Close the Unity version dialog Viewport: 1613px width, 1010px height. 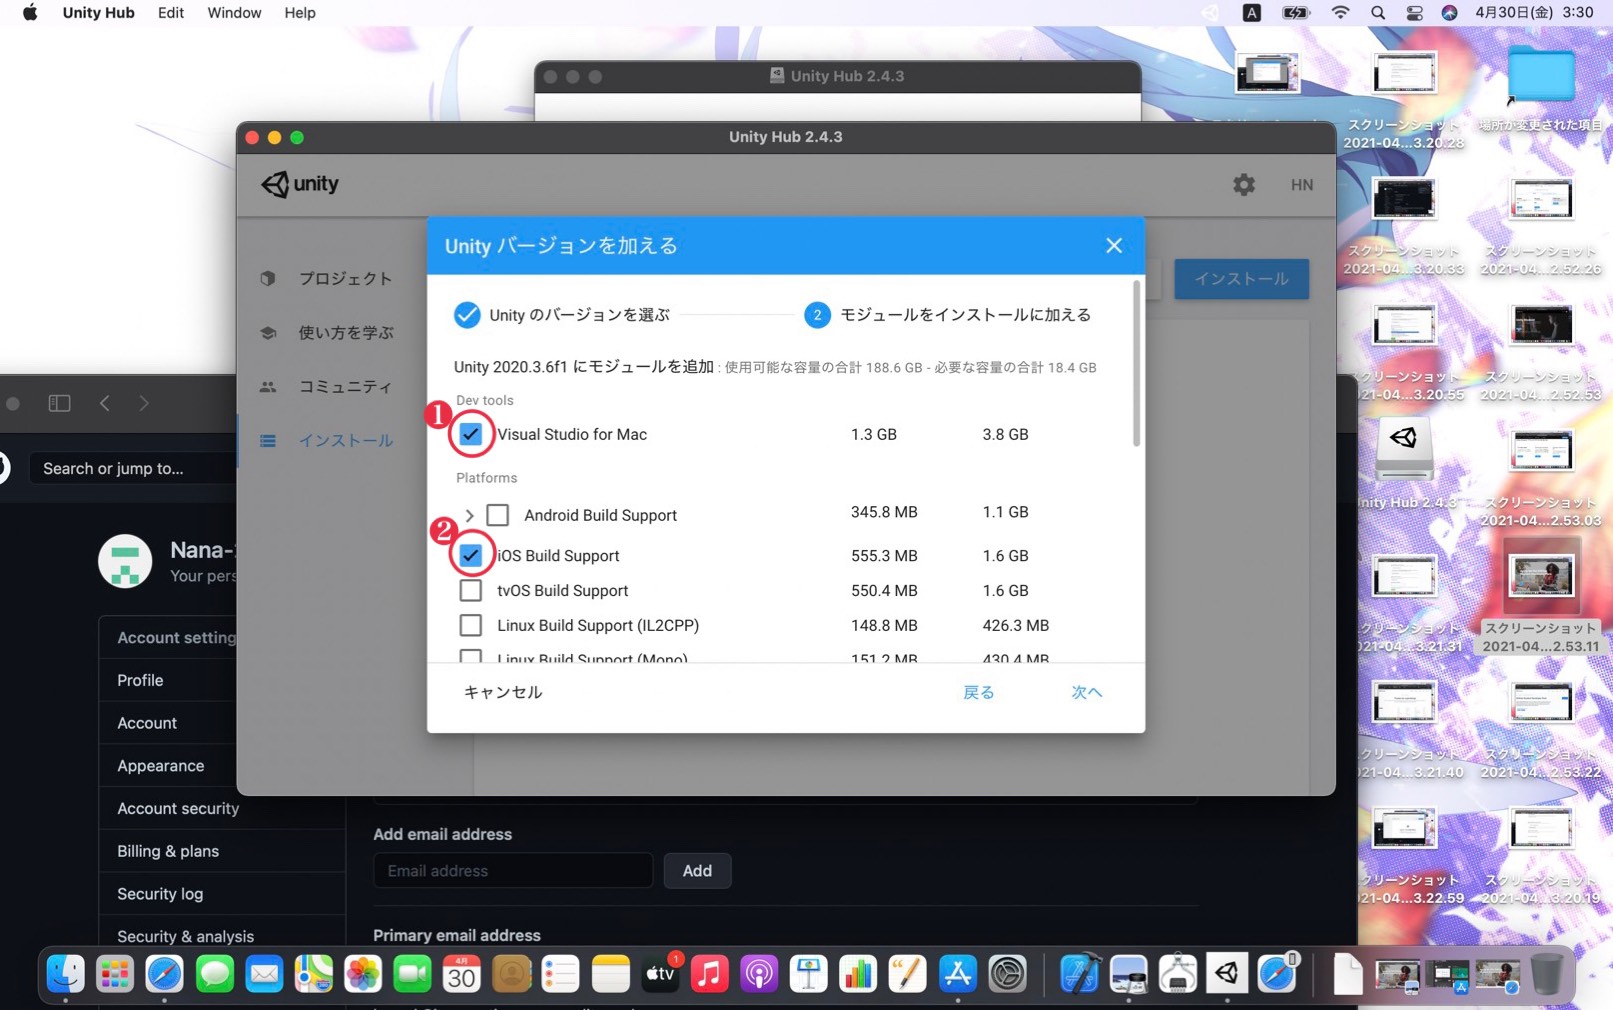[1114, 246]
